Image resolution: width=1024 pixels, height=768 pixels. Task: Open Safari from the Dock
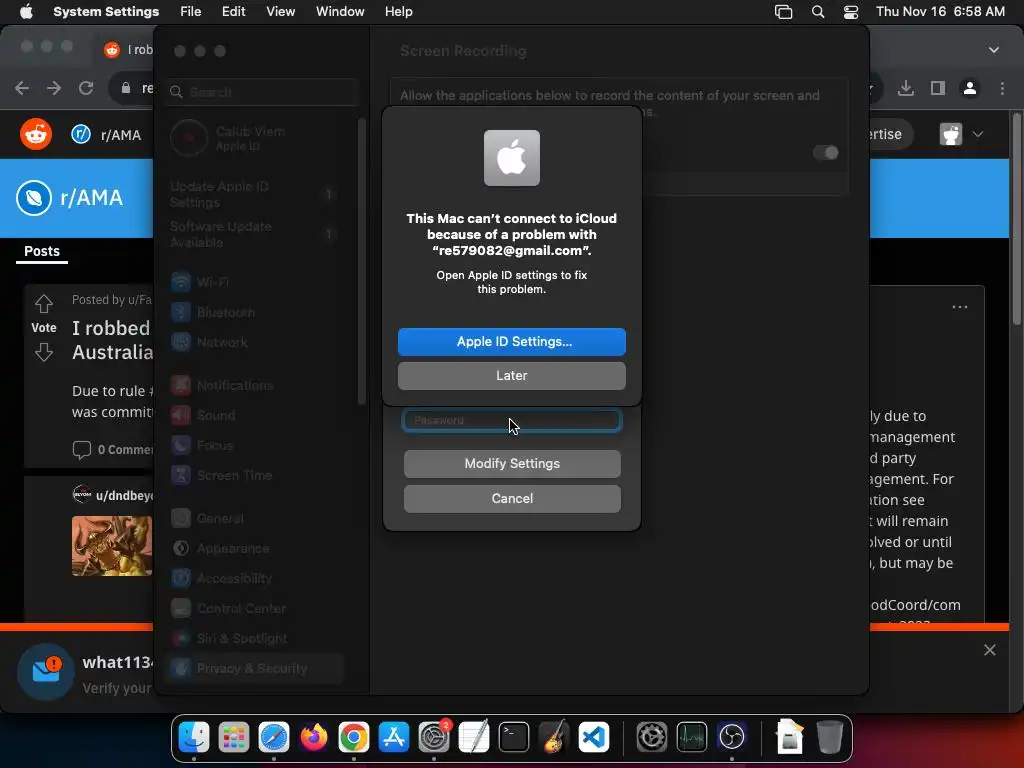click(x=274, y=737)
